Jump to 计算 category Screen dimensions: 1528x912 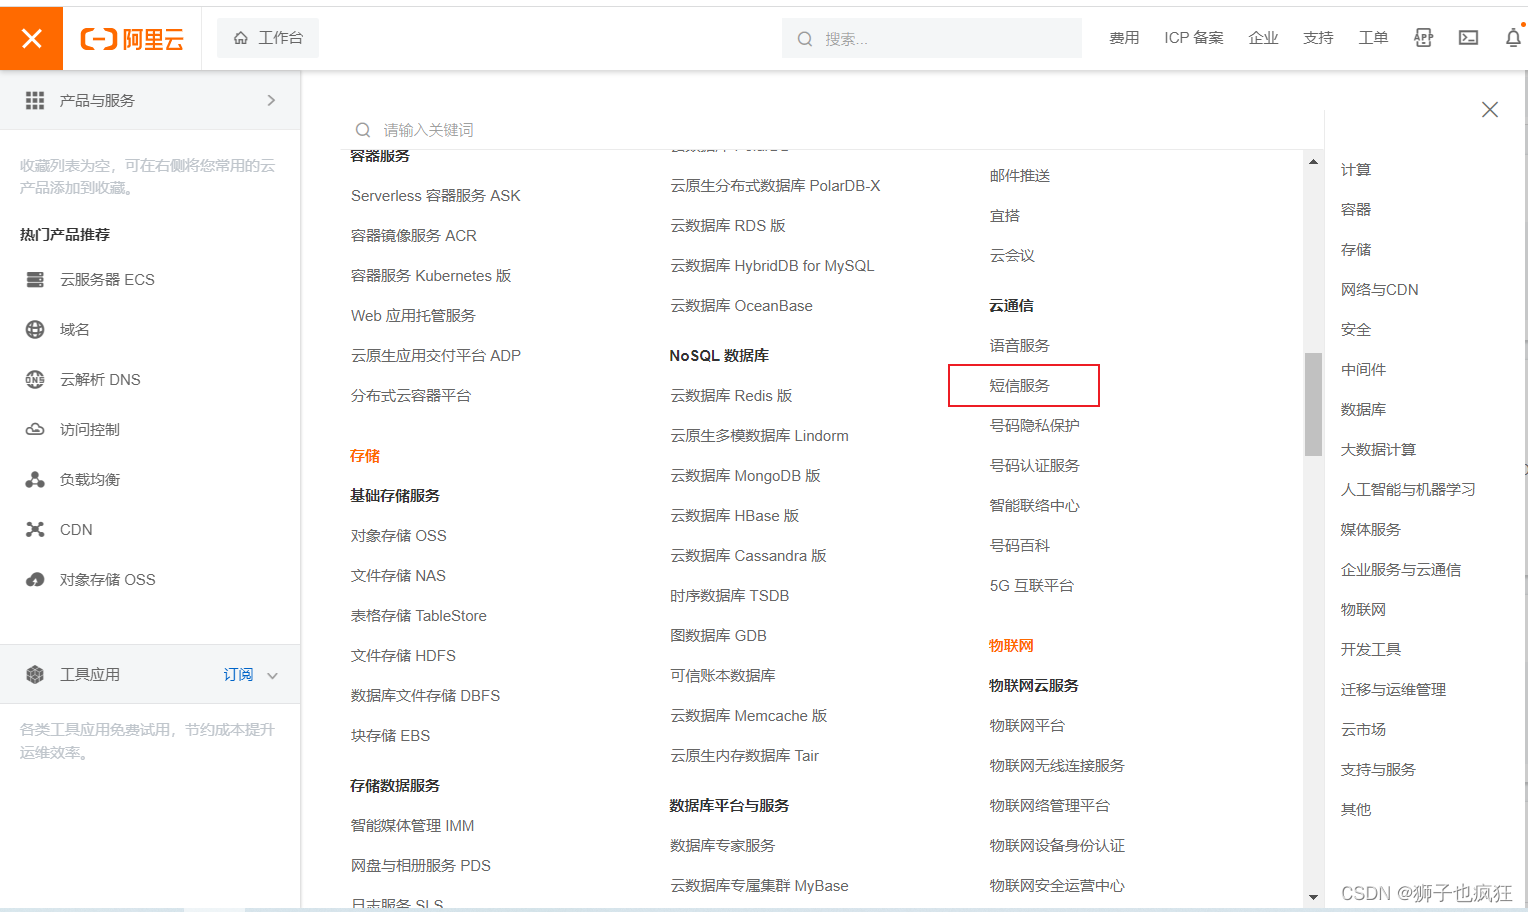(x=1356, y=169)
